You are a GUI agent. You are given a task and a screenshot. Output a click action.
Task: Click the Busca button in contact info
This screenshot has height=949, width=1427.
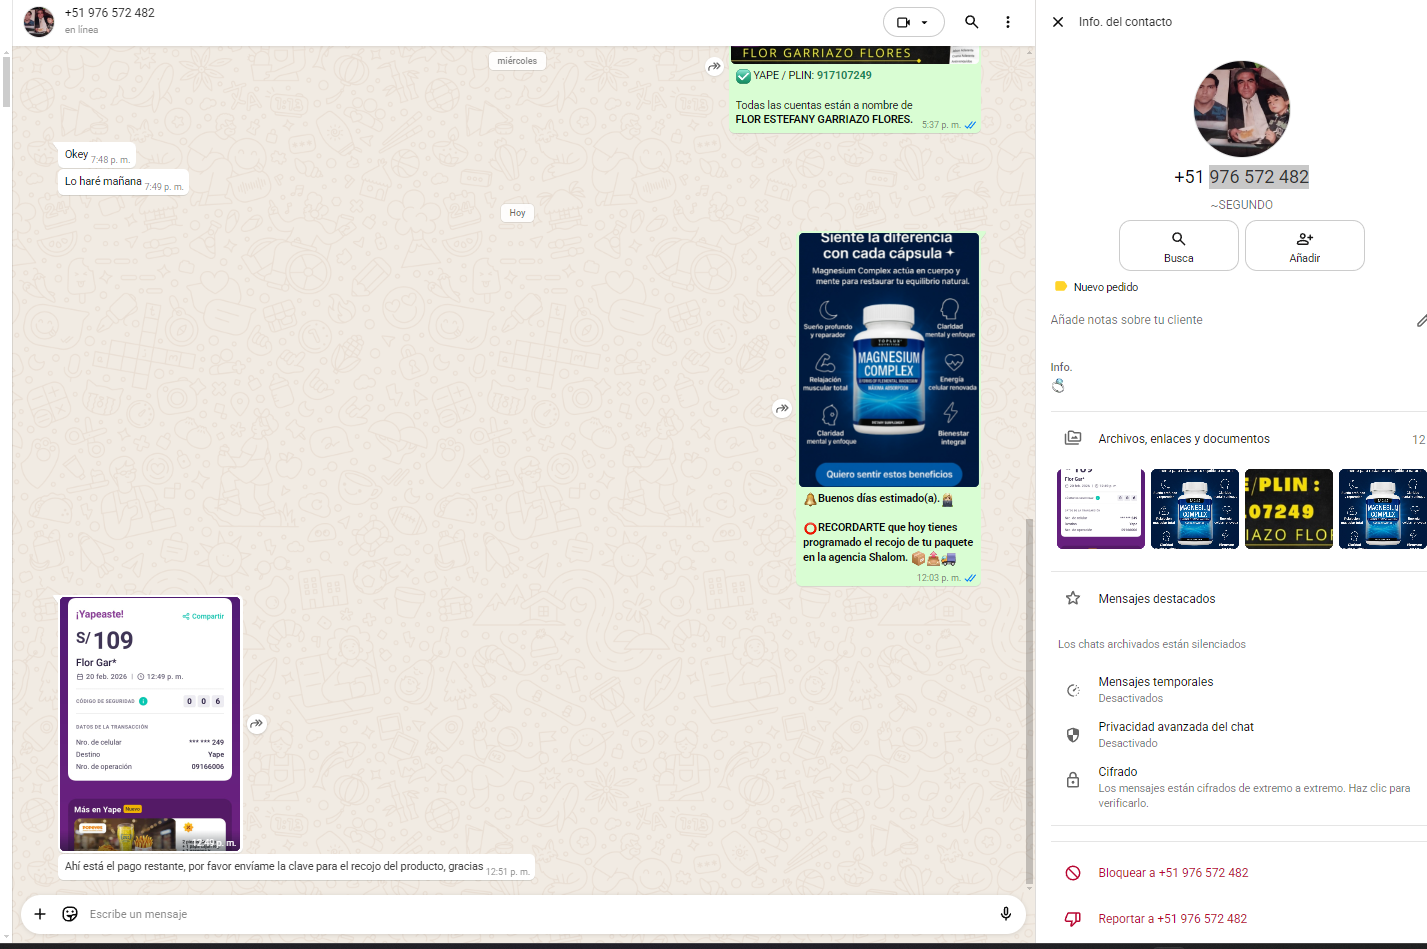[1178, 246]
